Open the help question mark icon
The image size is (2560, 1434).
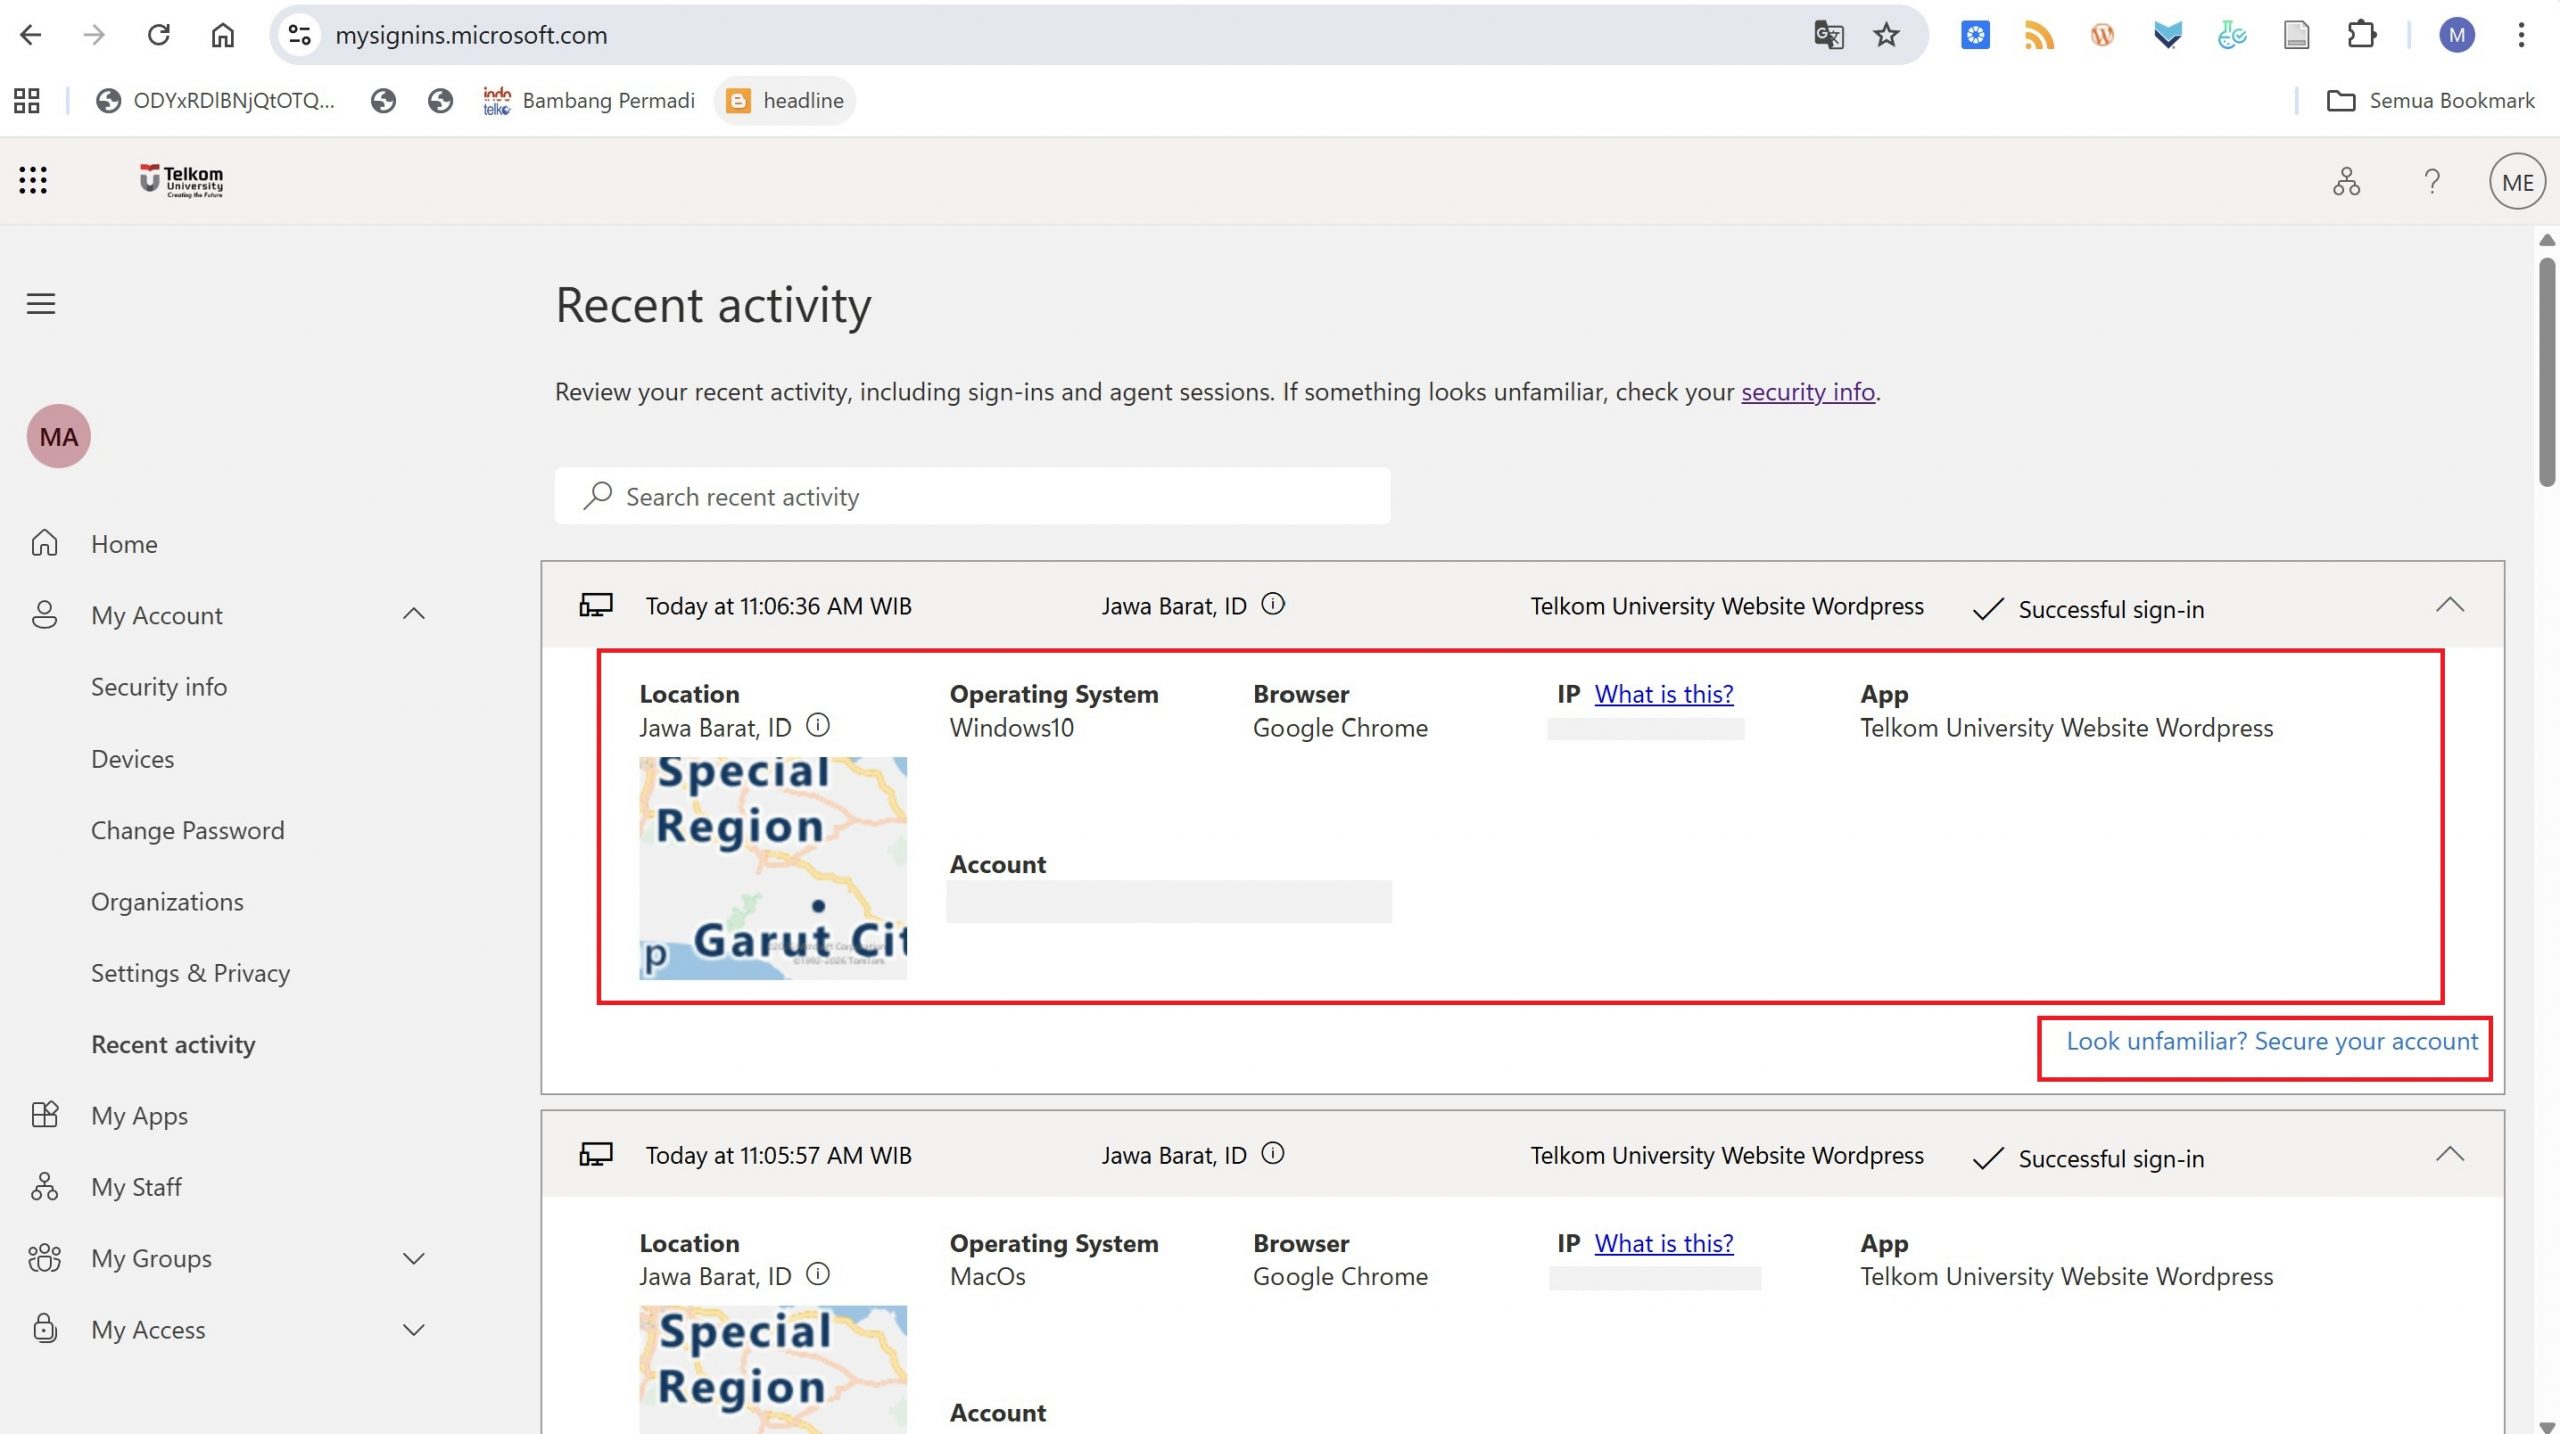tap(2432, 181)
